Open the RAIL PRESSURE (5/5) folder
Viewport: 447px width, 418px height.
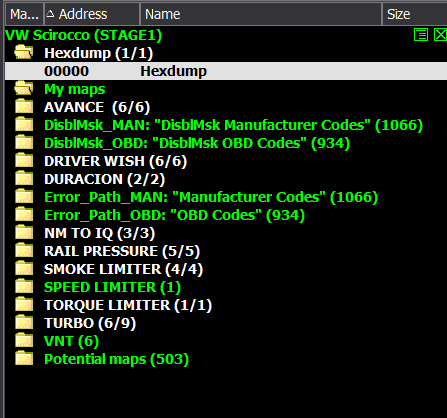(122, 251)
